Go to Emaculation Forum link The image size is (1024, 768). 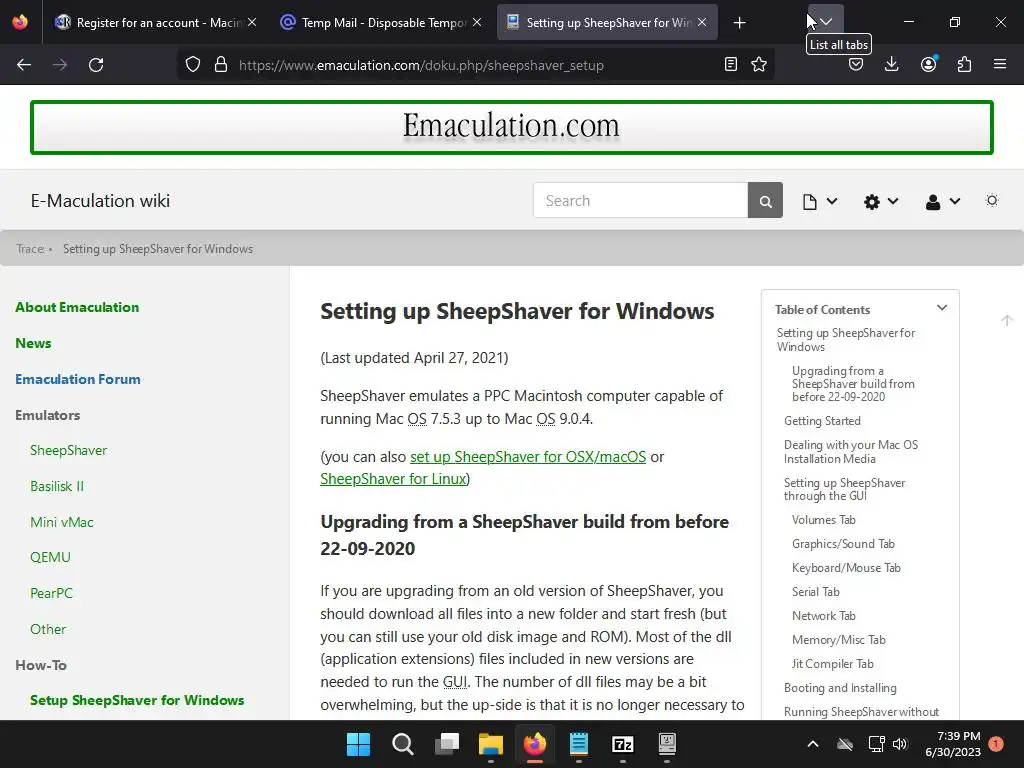coord(78,379)
